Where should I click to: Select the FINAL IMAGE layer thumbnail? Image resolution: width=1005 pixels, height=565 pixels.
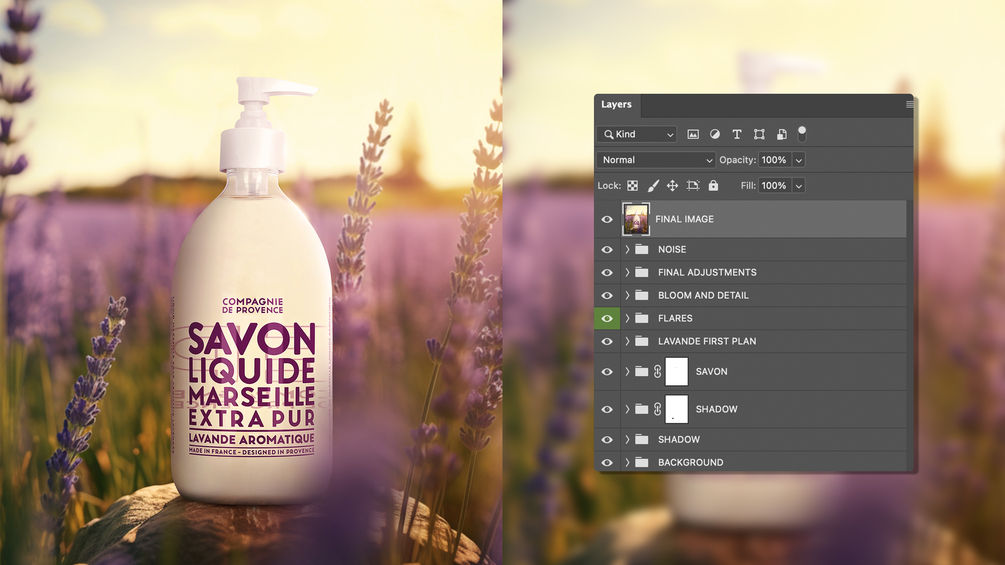tap(636, 219)
